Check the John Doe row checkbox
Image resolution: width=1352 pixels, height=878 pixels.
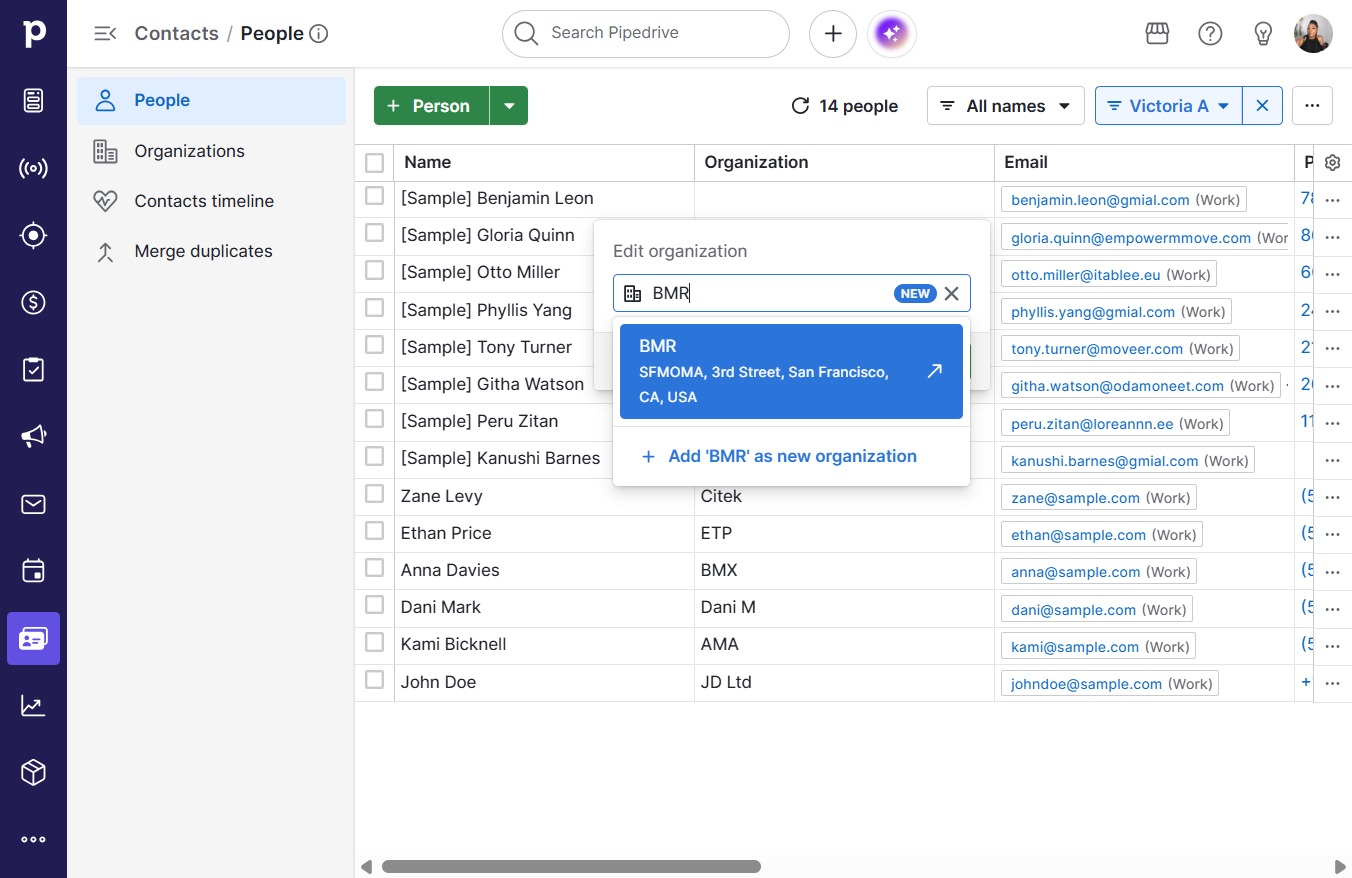pos(375,680)
